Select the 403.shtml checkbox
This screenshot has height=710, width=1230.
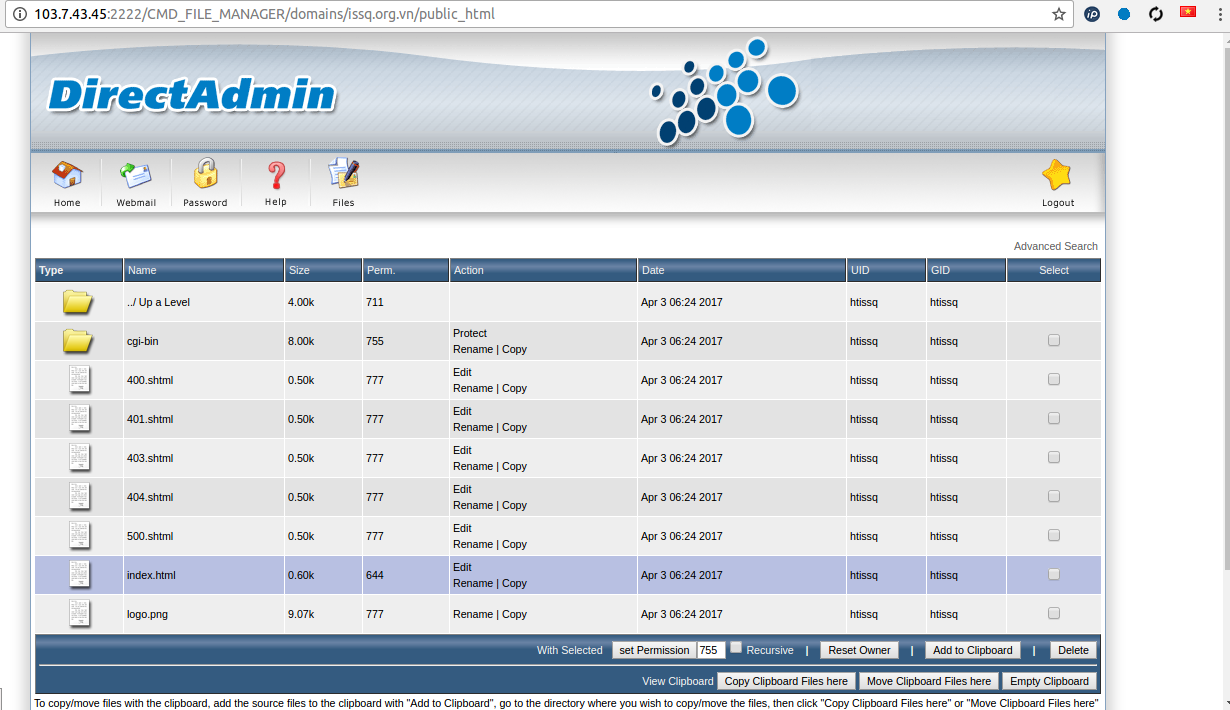1054,457
